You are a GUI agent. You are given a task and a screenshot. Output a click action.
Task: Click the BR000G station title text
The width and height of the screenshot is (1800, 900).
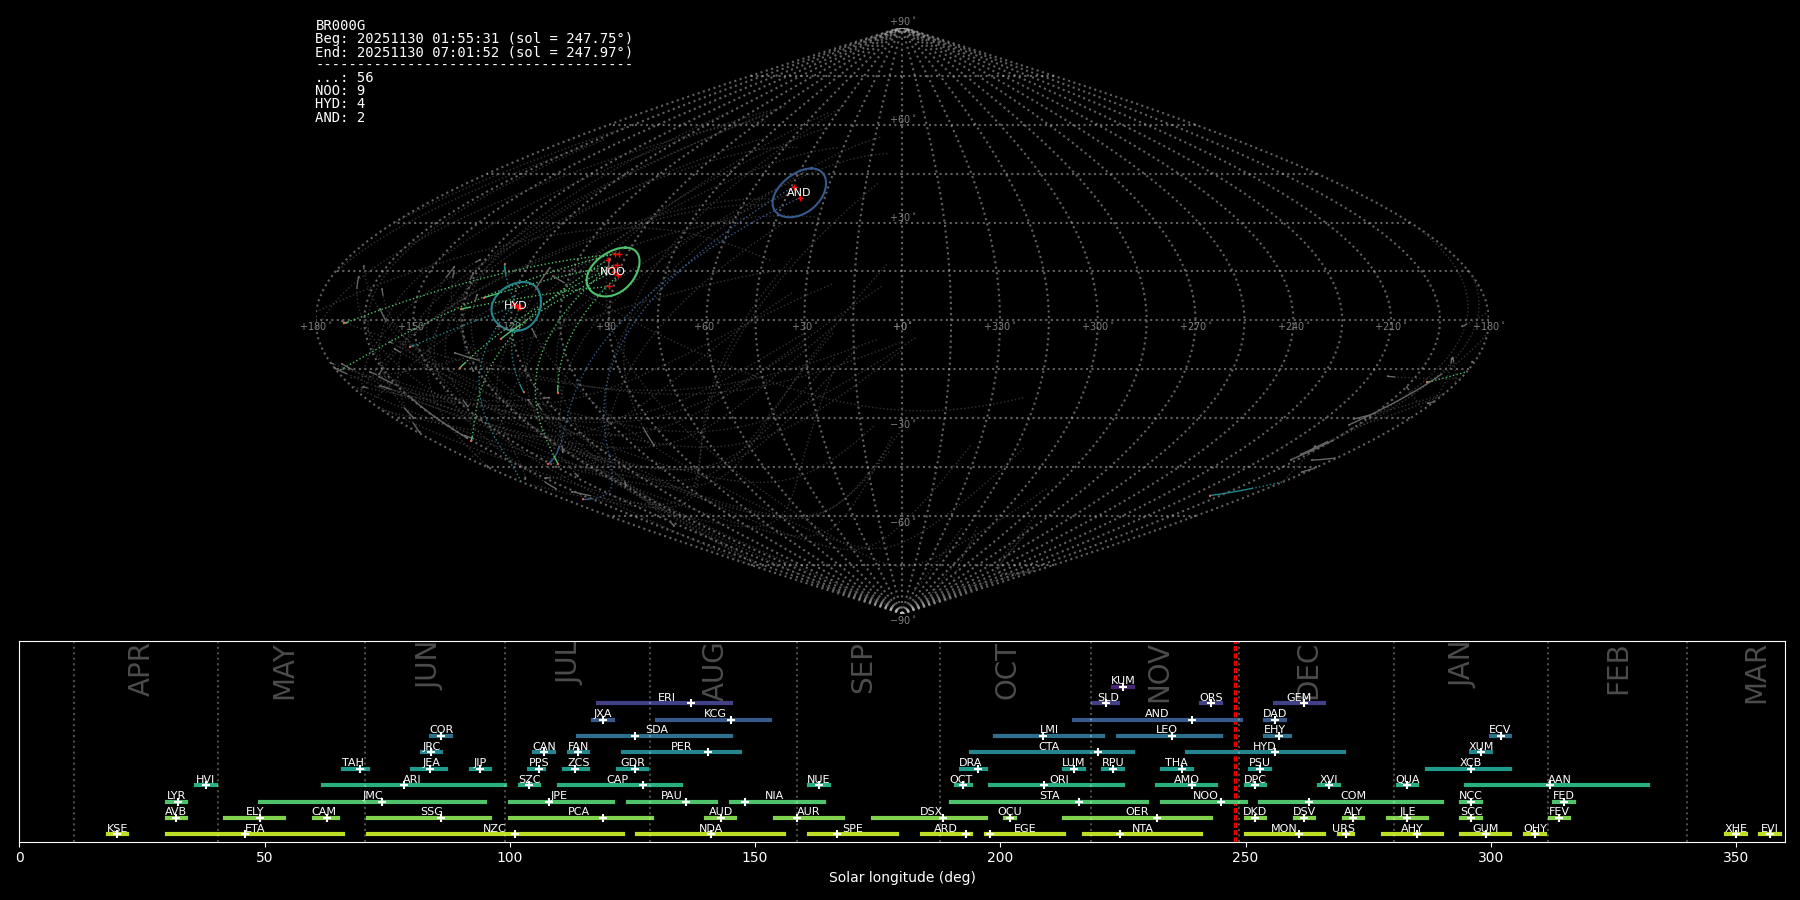click(340, 26)
